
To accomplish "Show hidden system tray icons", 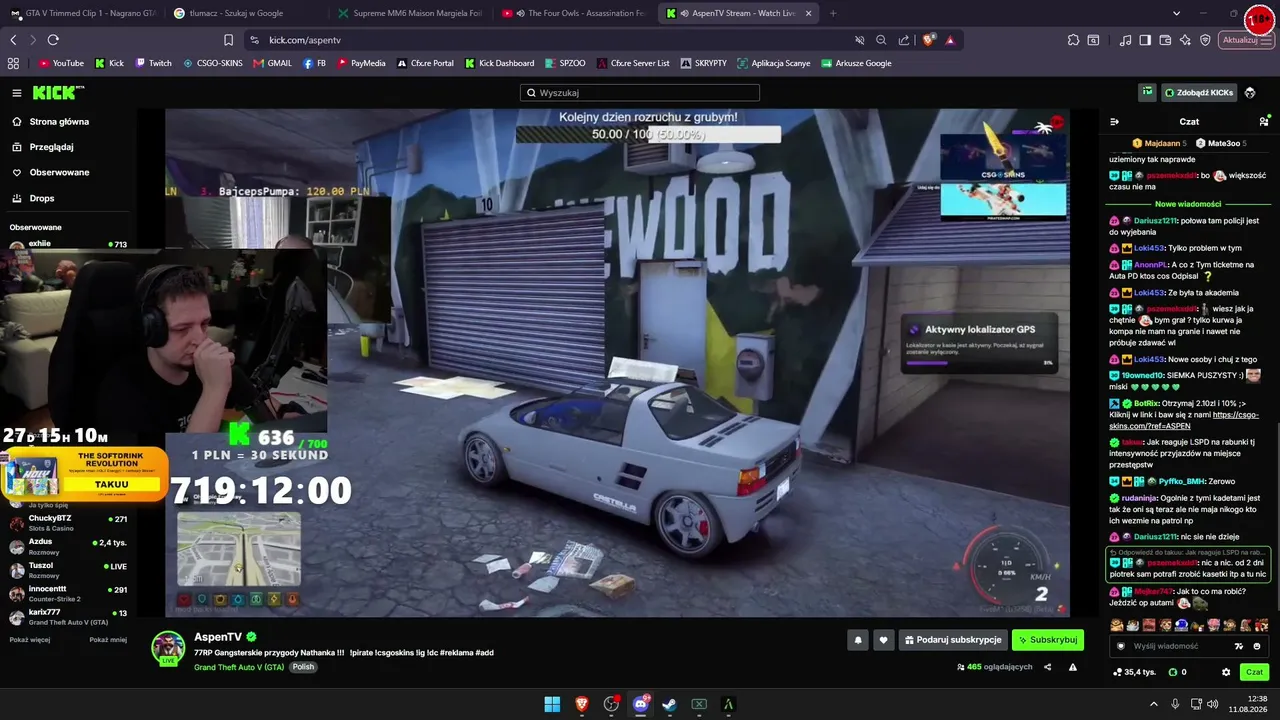I will [x=1153, y=704].
